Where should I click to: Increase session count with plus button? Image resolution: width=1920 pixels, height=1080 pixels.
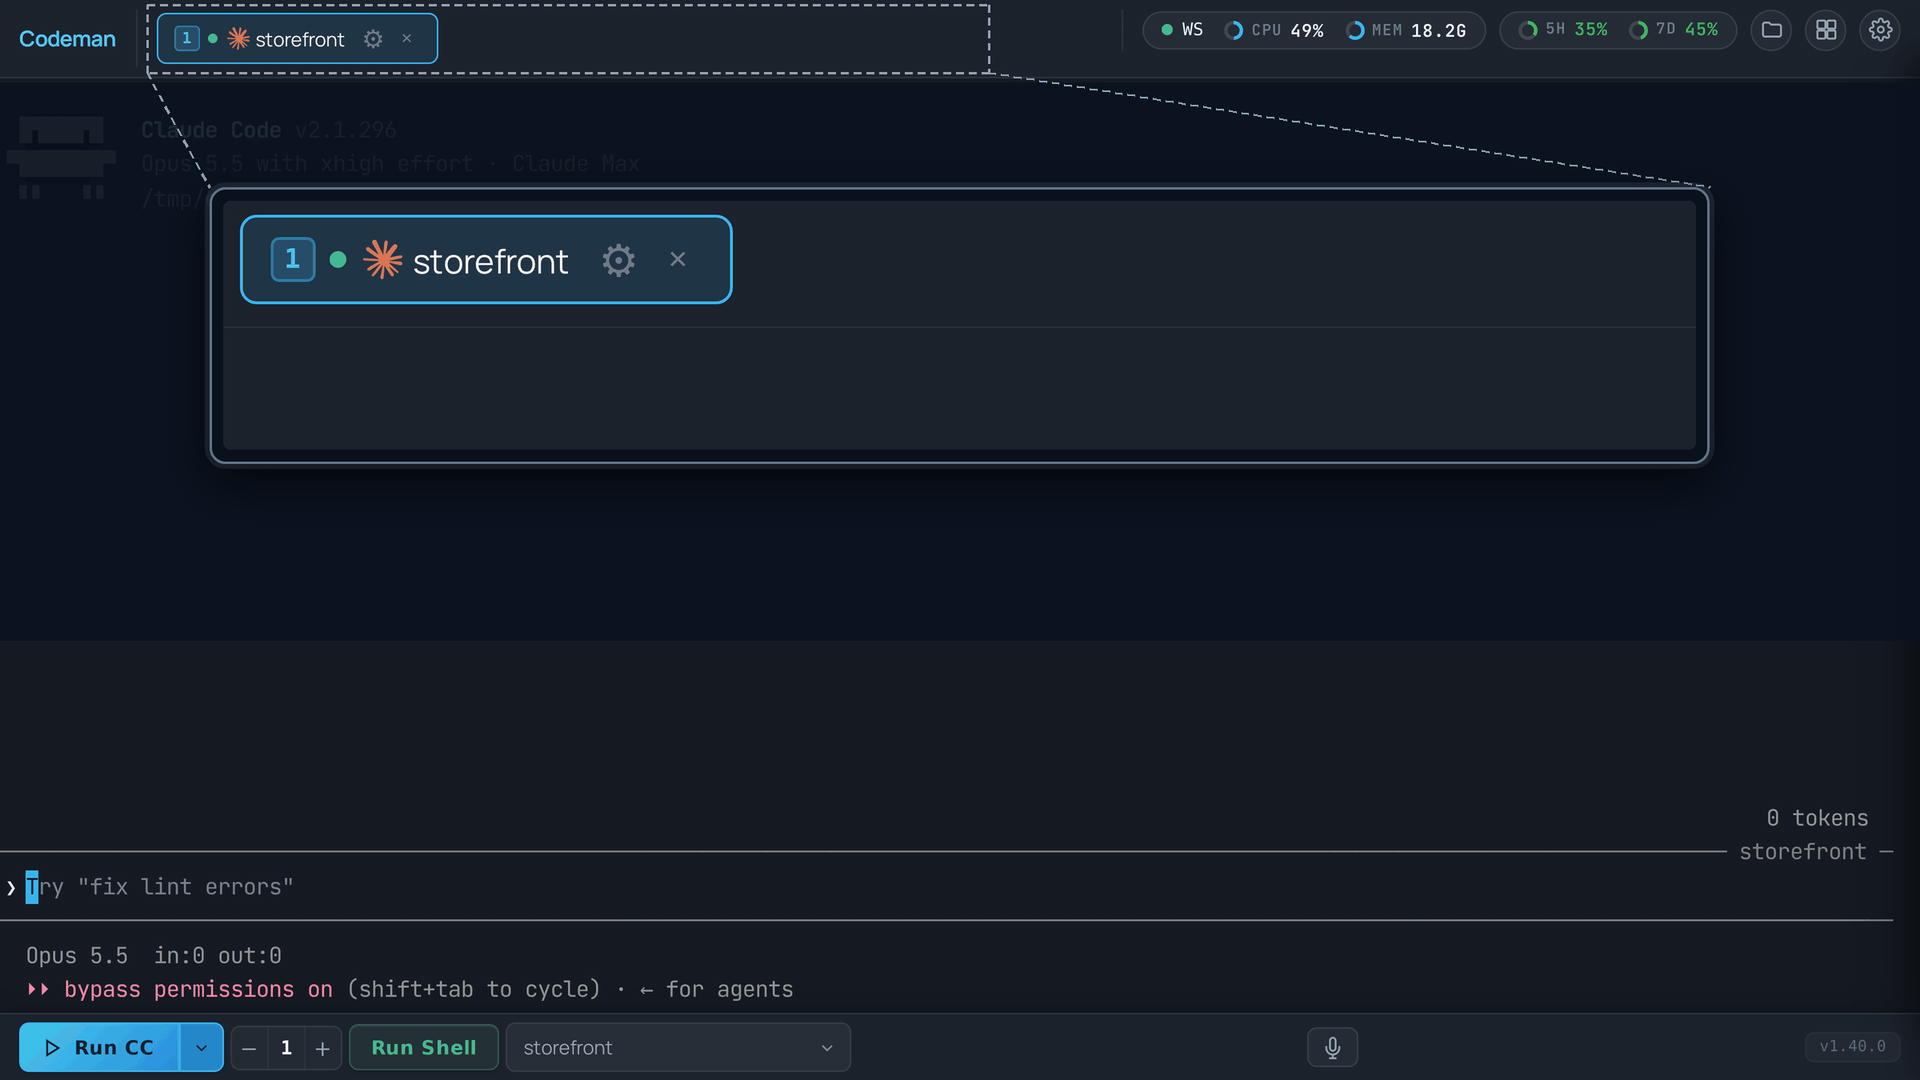point(323,1048)
